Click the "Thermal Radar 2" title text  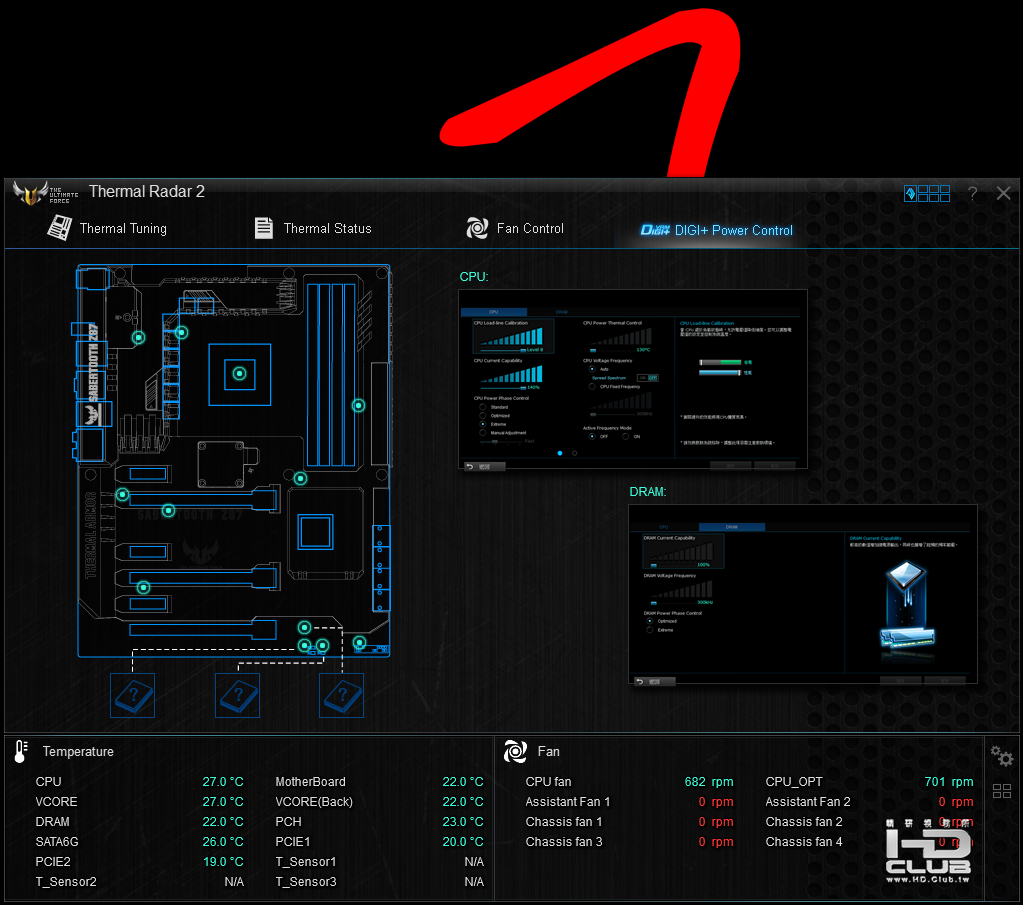(x=147, y=191)
